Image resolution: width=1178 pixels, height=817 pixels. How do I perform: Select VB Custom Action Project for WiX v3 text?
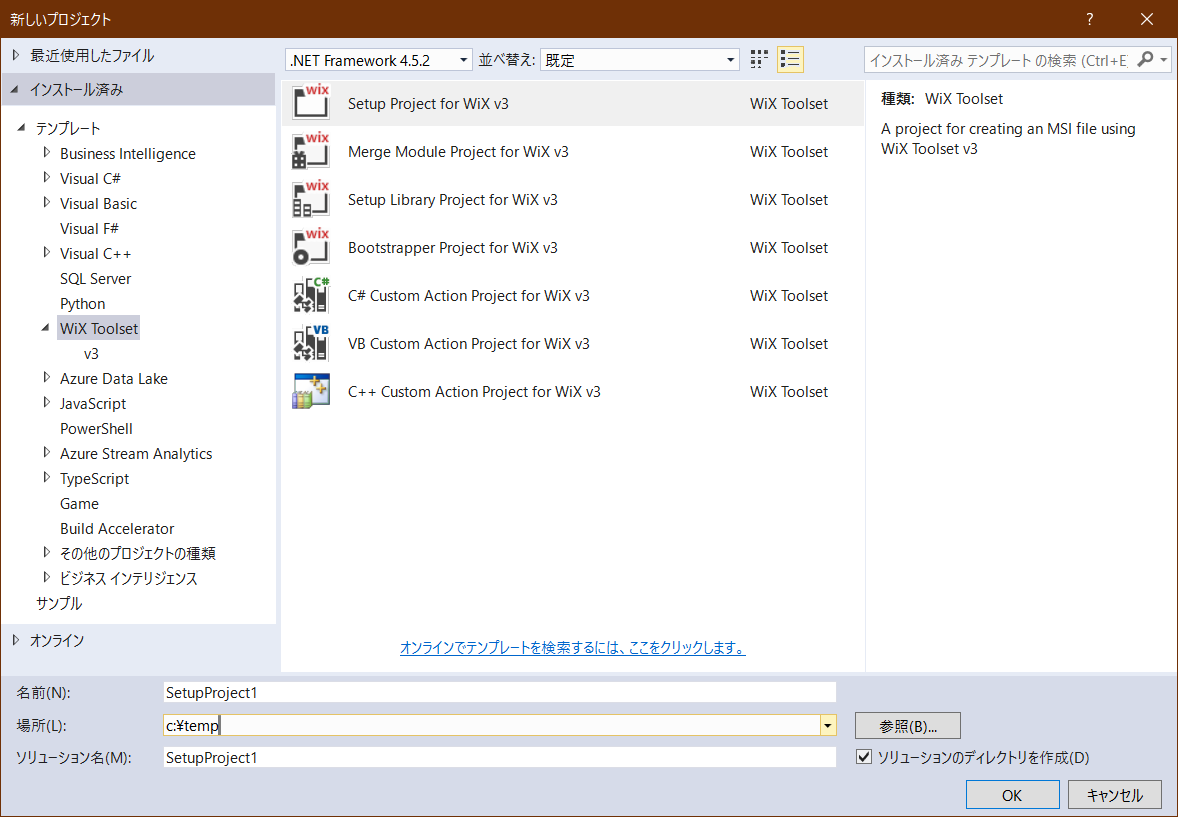point(469,343)
